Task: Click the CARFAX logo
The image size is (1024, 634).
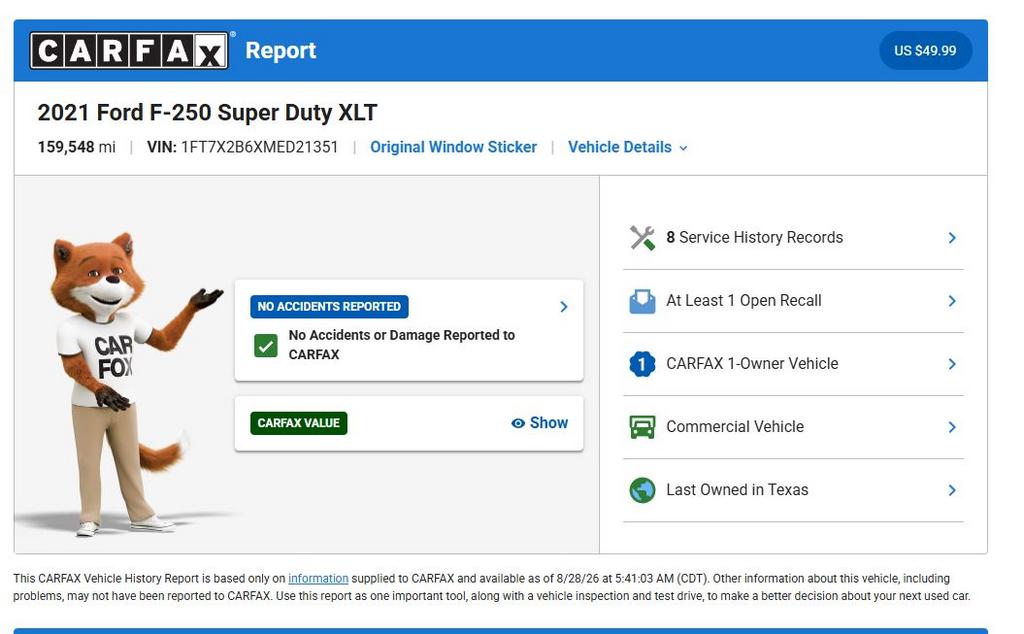Action: tap(129, 50)
